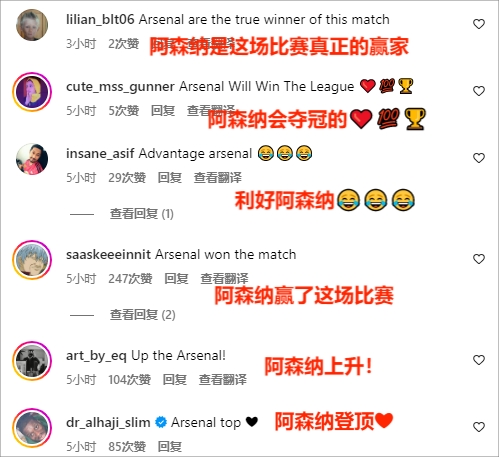The image size is (499, 457).
Task: Open username link saaskeeeinnit
Action: pyautogui.click(x=108, y=255)
